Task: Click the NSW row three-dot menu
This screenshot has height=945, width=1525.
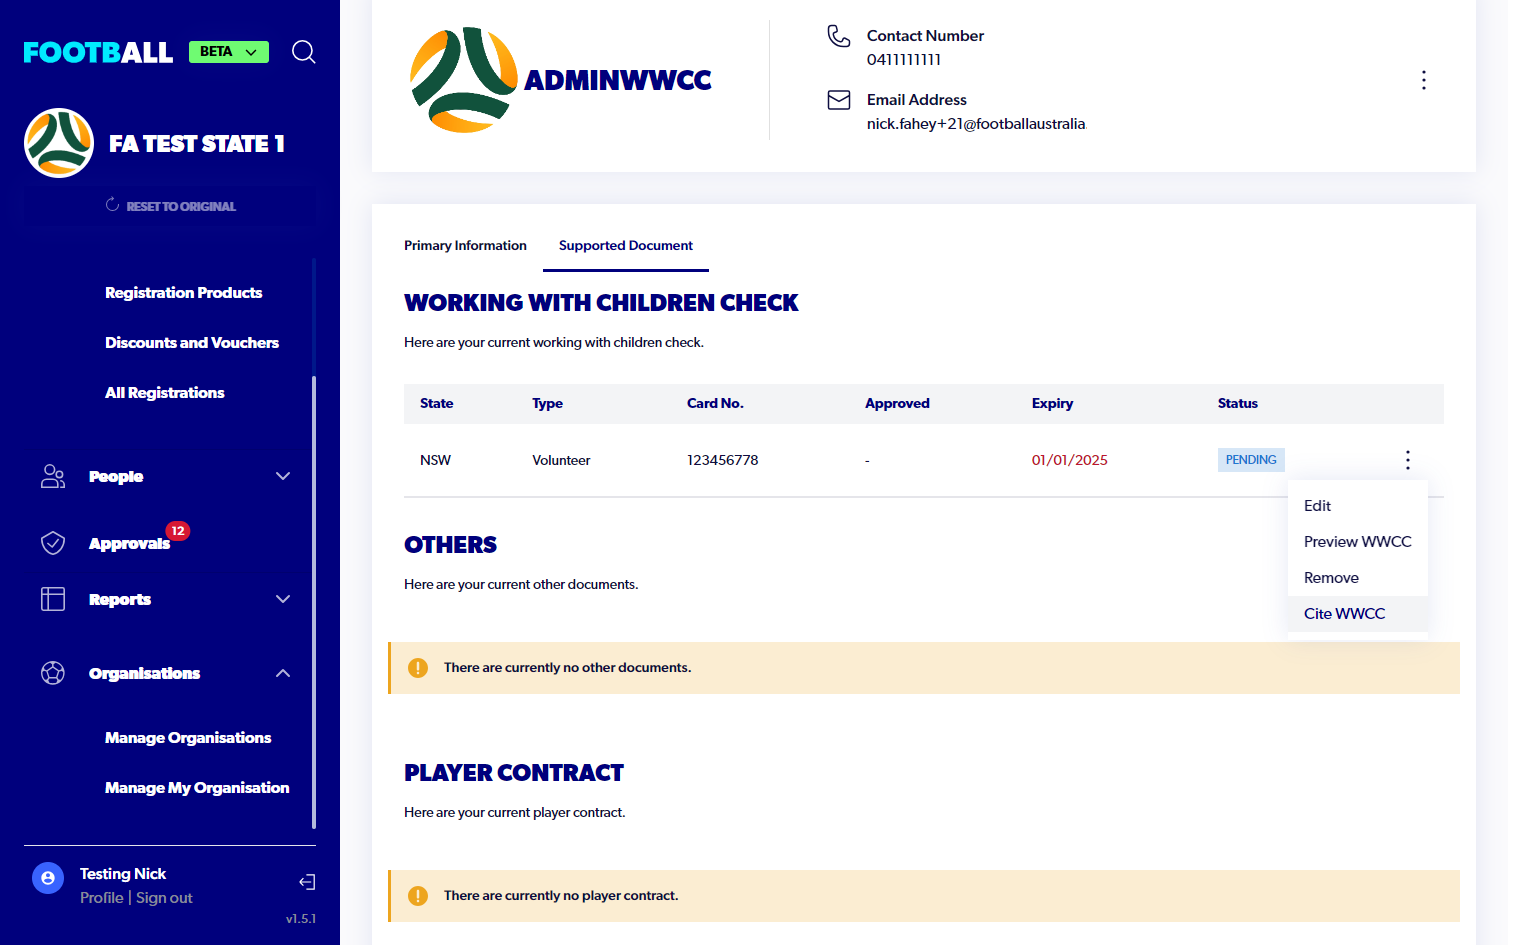Action: tap(1408, 460)
